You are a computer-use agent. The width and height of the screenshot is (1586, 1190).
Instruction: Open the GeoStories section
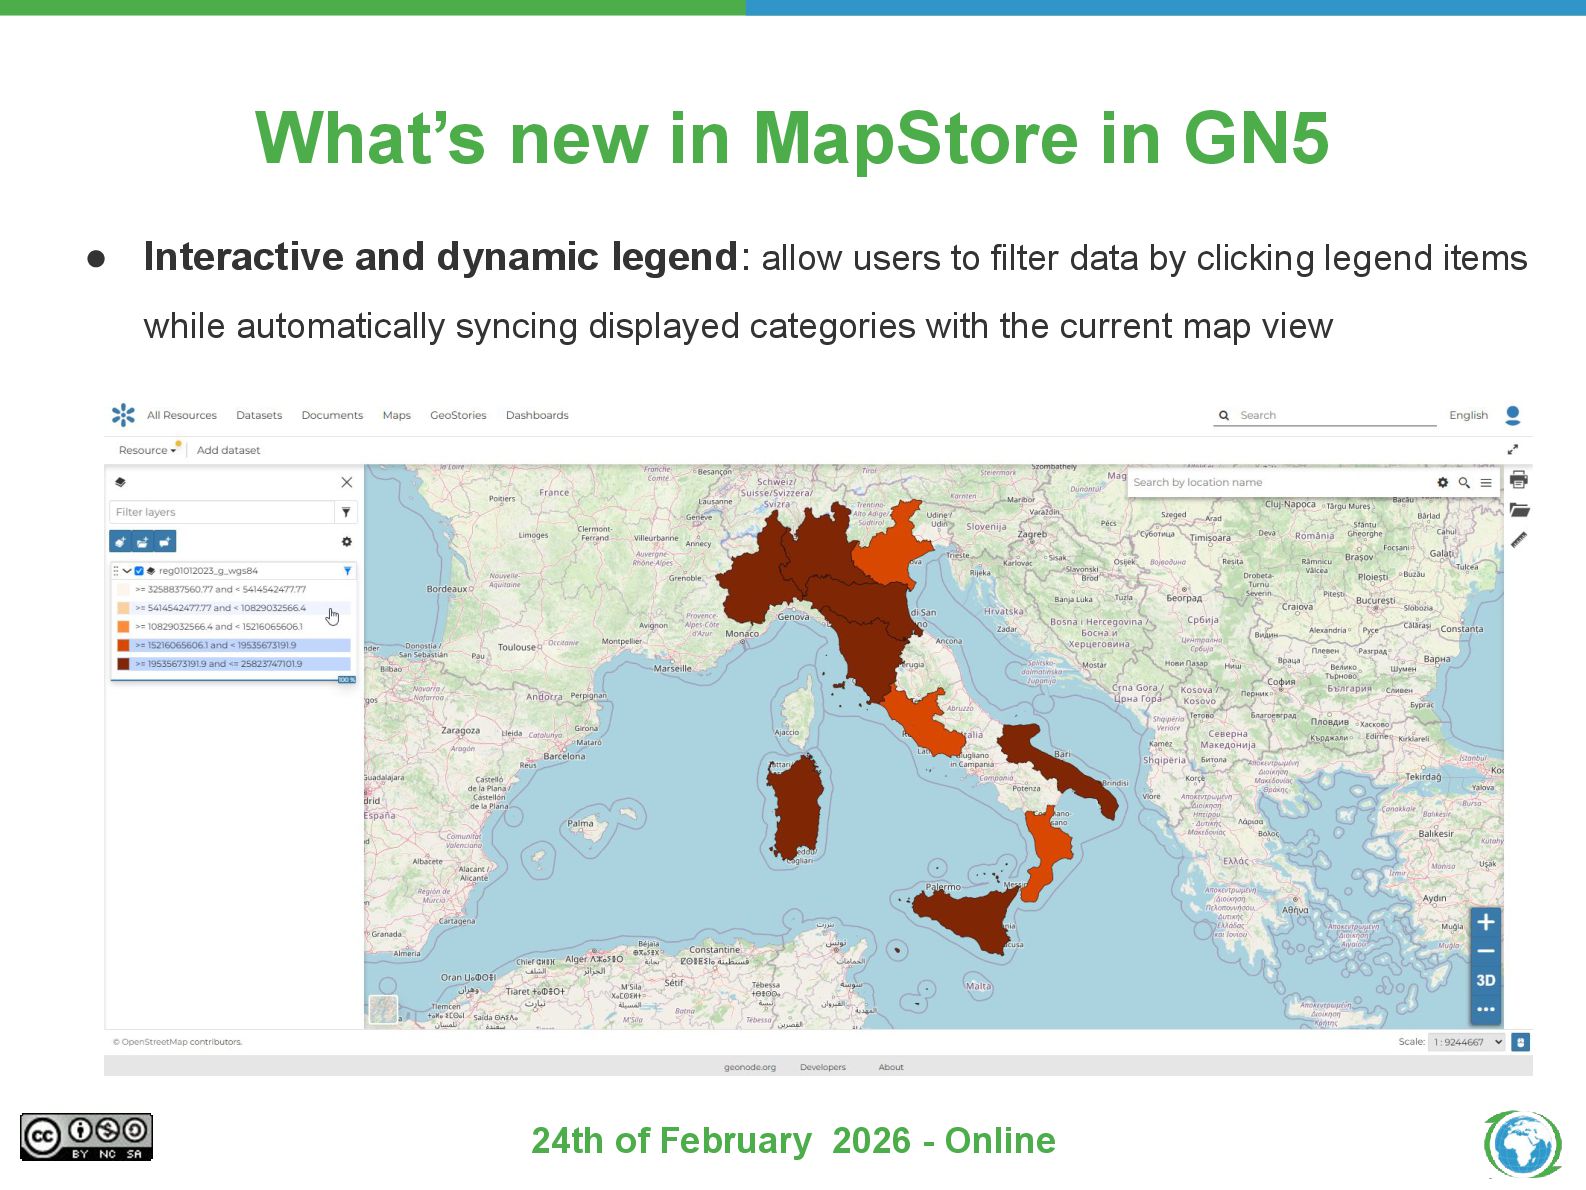[458, 415]
